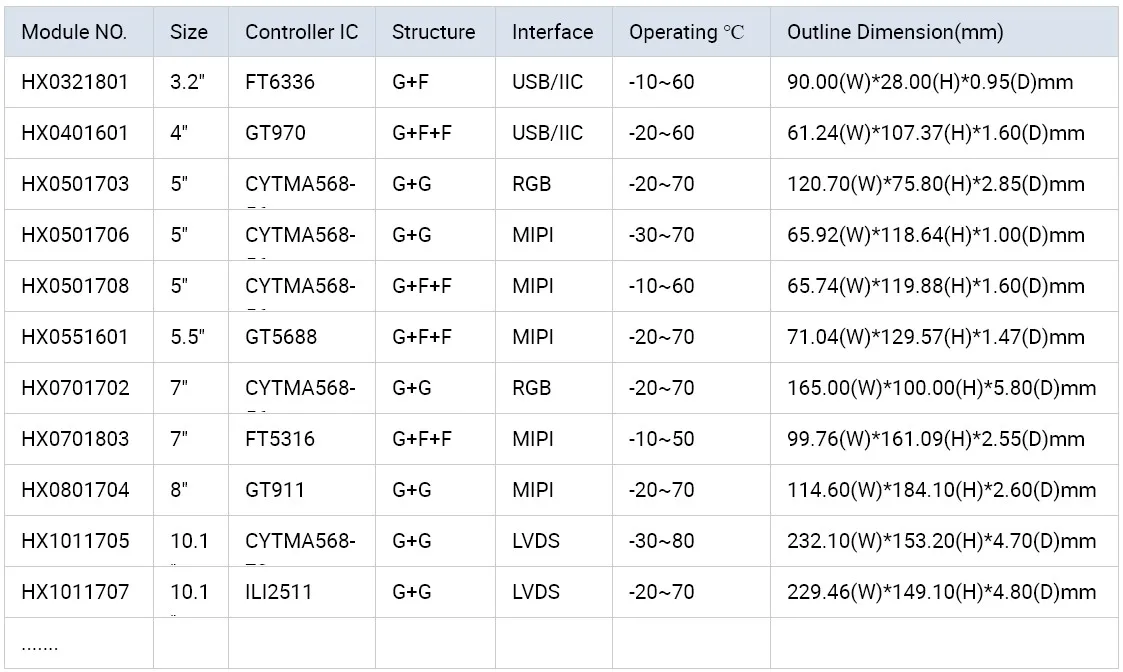This screenshot has width=1123, height=672.
Task: Select the HX0551601 module cell
Action: tap(75, 338)
